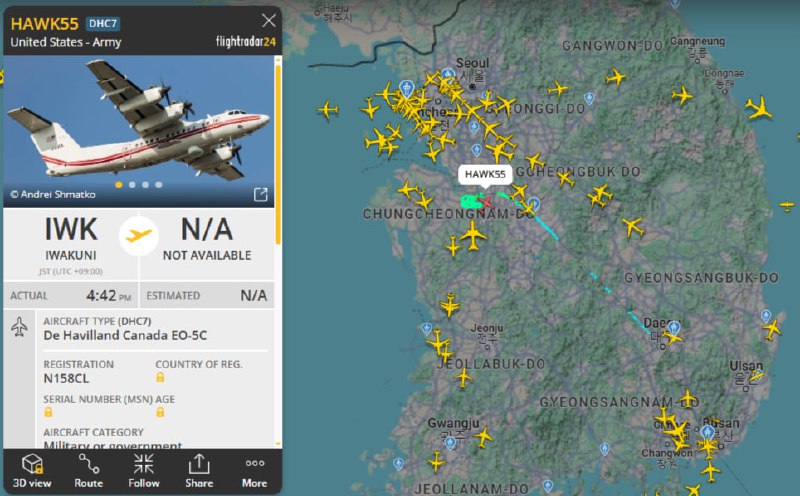Select the second photo carousel dot
800x496 pixels.
pos(132,185)
